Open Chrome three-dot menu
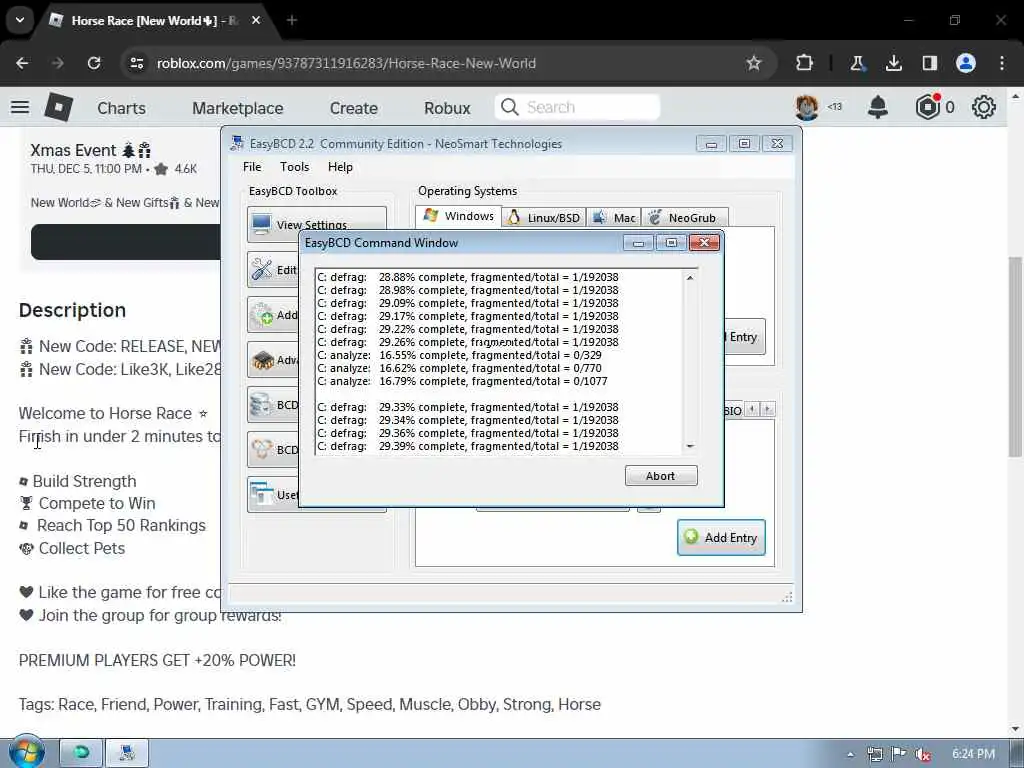The height and width of the screenshot is (768, 1024). coord(1002,63)
